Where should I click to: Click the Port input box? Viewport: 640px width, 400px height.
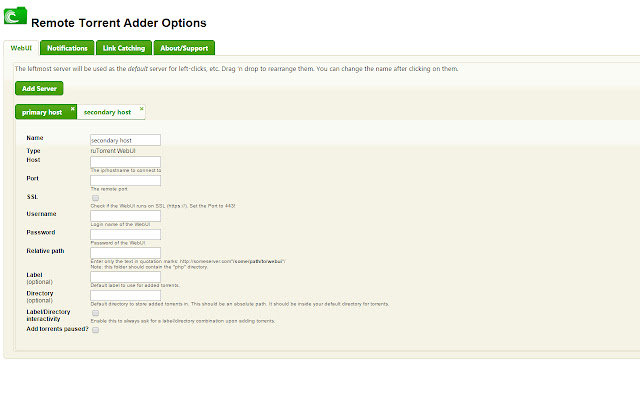(x=125, y=180)
